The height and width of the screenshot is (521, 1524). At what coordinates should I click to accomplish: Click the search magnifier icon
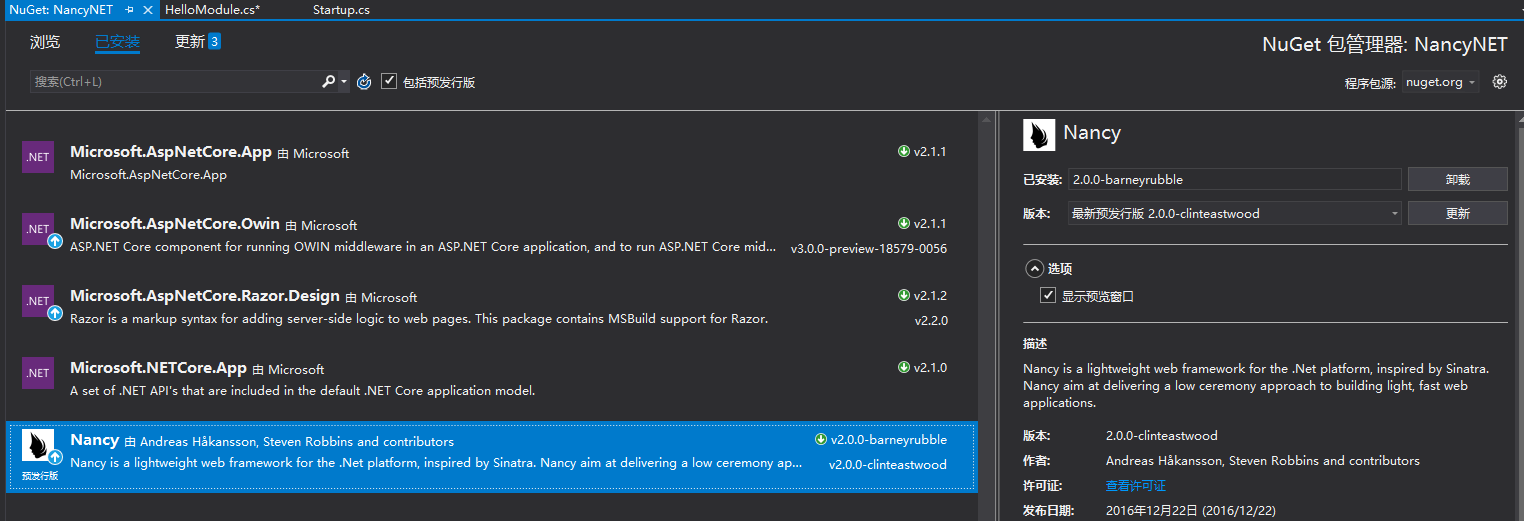(x=328, y=82)
